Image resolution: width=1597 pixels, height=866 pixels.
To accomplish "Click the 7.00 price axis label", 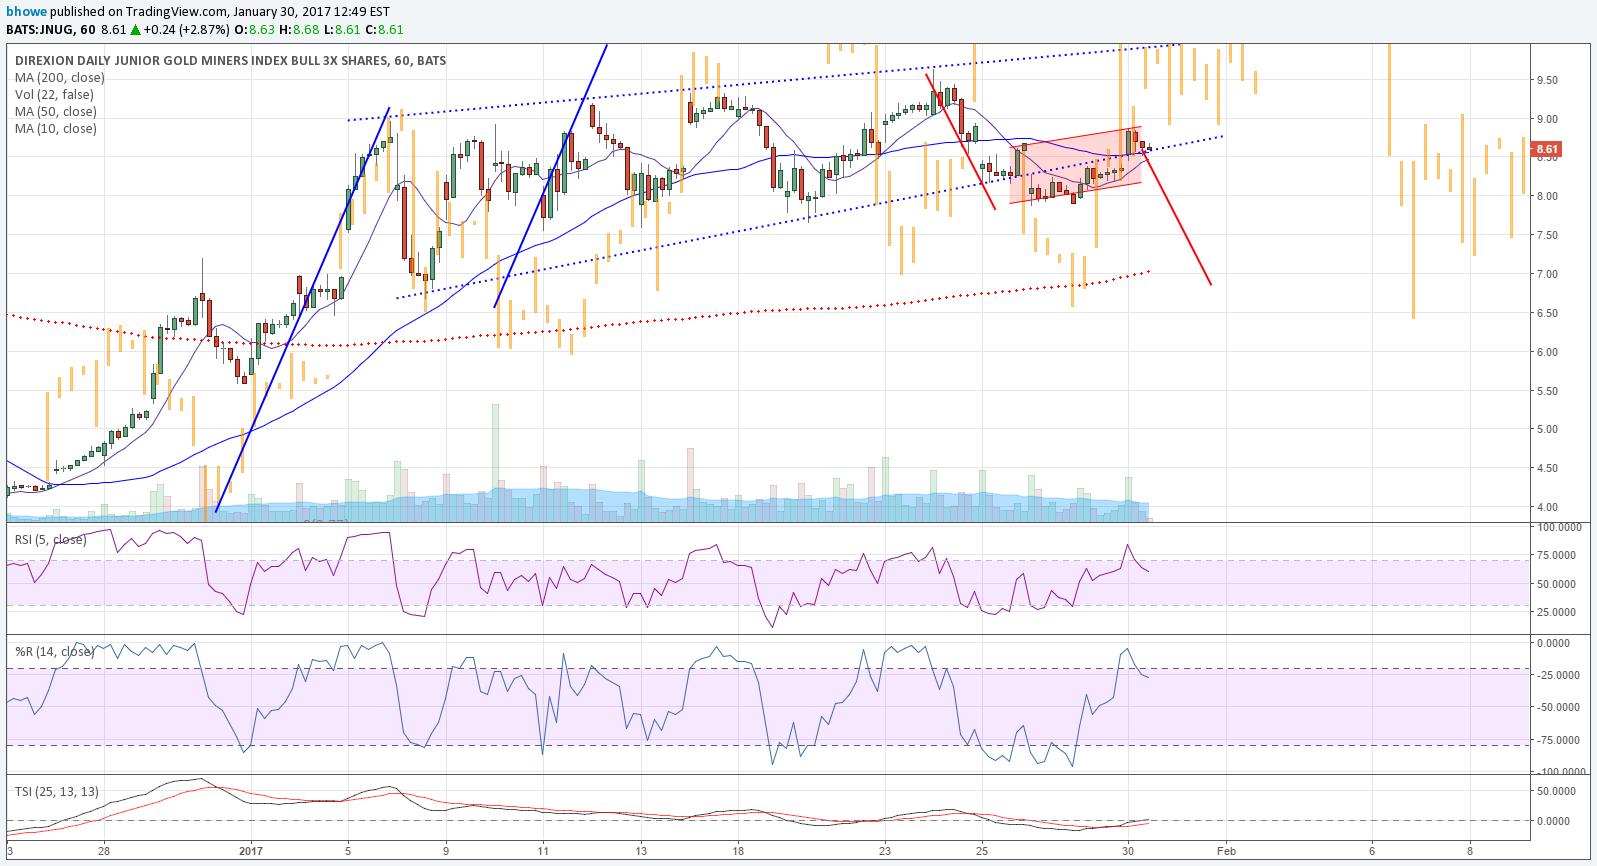I will point(1547,274).
